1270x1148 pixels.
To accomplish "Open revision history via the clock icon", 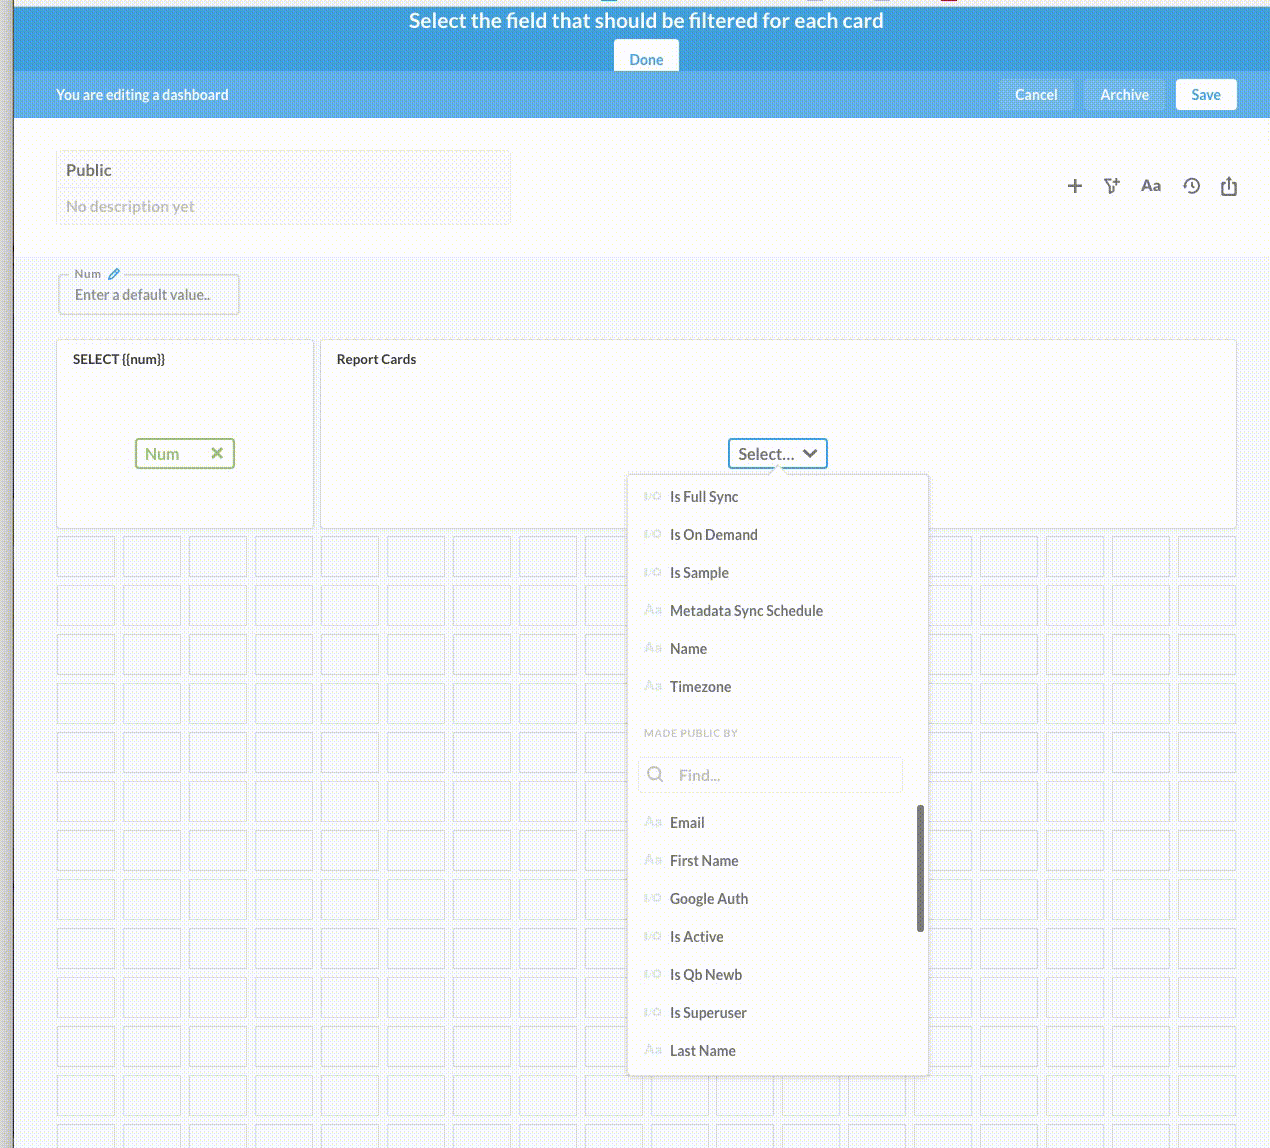I will click(1190, 186).
